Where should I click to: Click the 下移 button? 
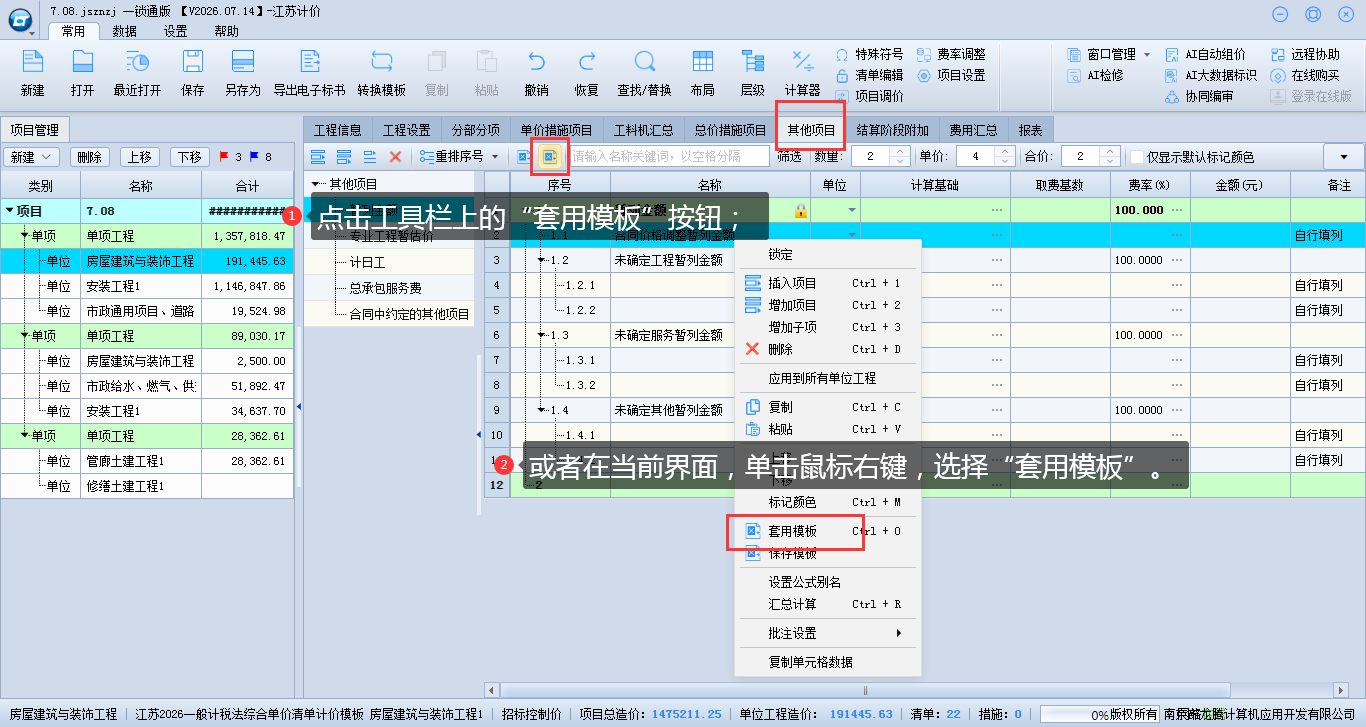pyautogui.click(x=190, y=157)
